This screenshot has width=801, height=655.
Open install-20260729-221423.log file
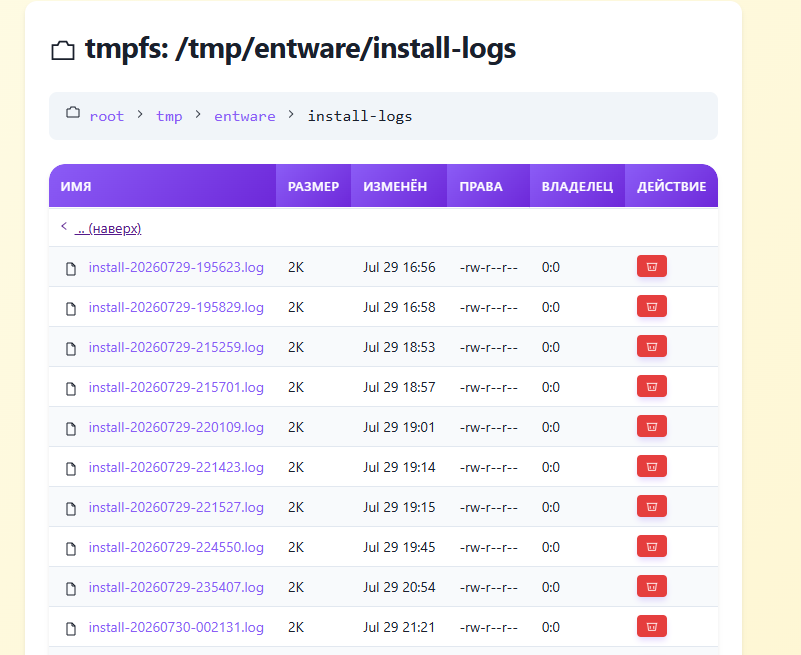pos(176,467)
